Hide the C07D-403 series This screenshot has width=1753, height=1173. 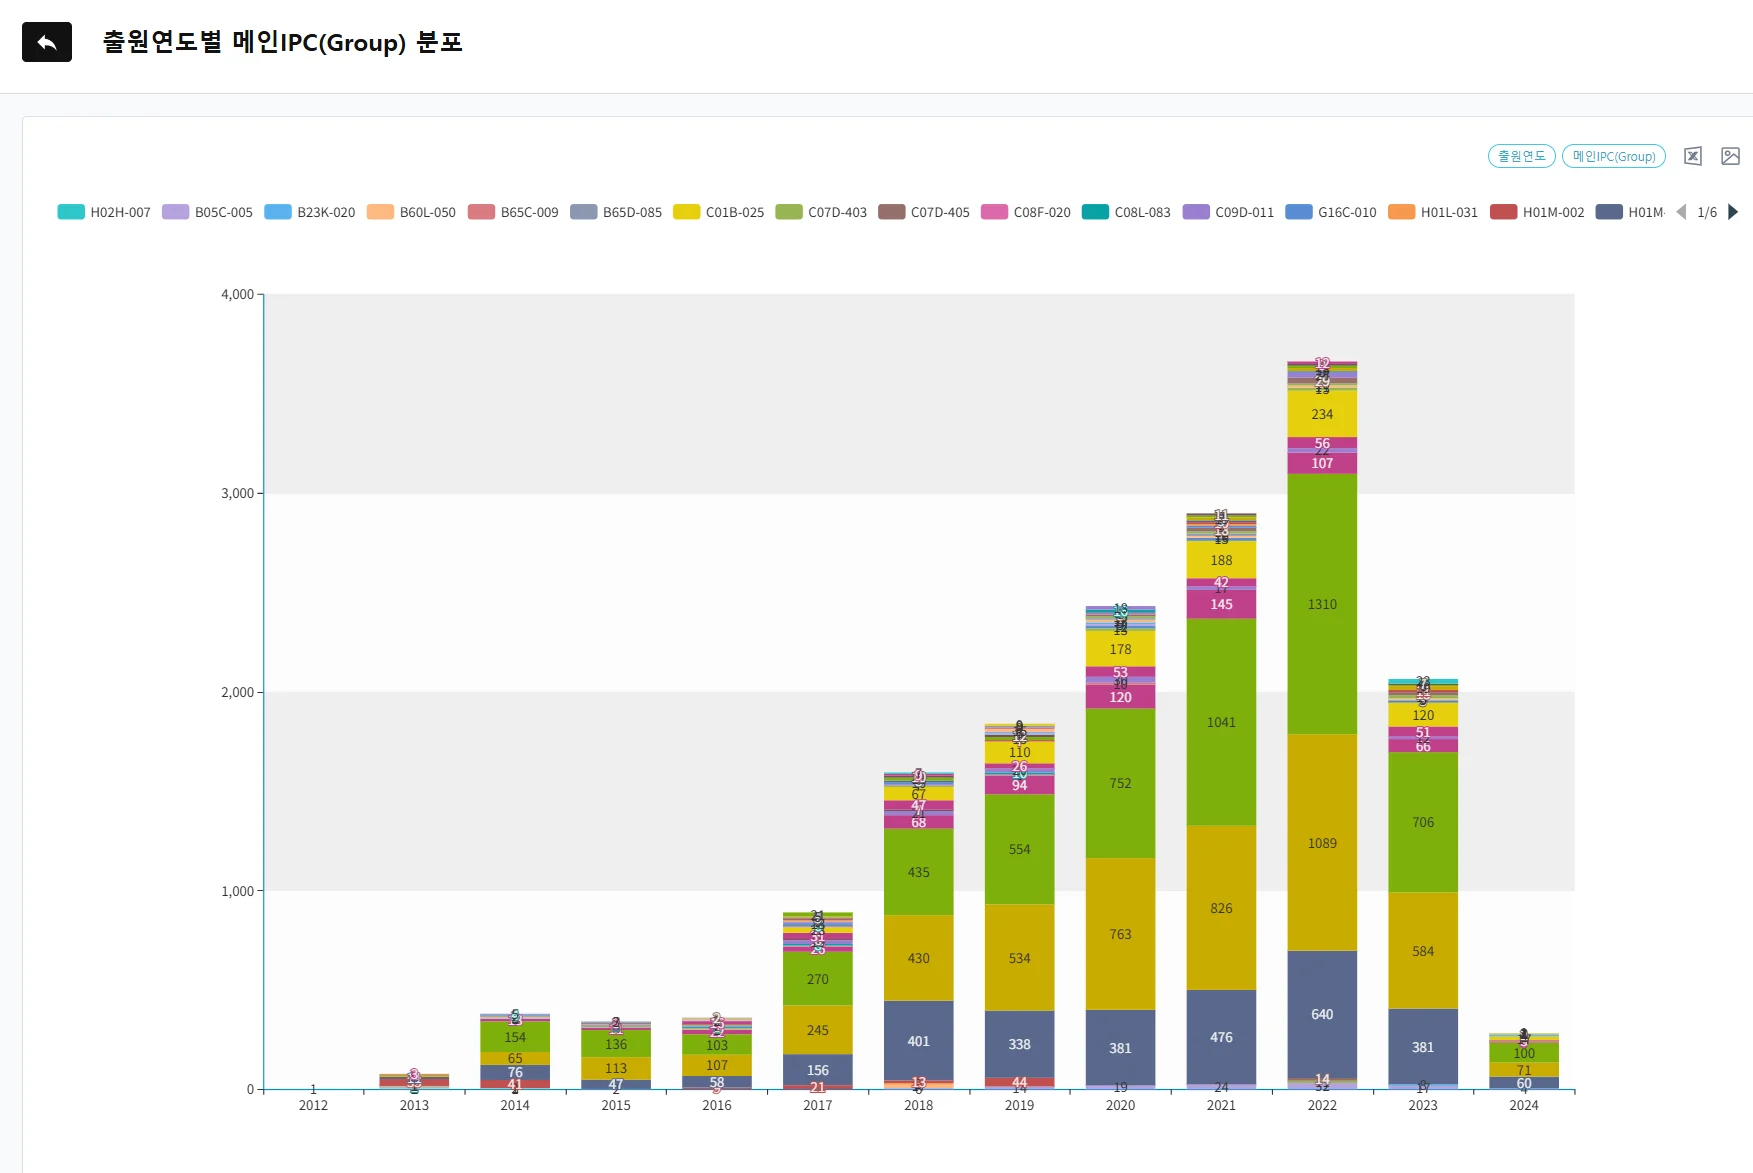click(821, 212)
